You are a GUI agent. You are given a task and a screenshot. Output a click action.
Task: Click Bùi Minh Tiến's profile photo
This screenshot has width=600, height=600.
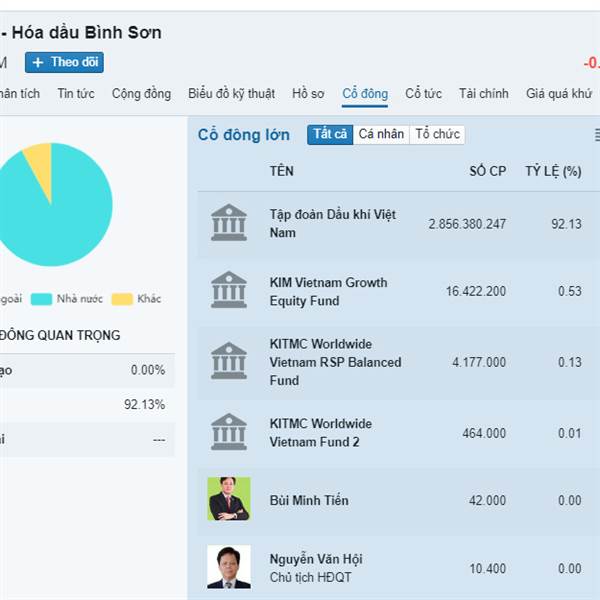[229, 499]
